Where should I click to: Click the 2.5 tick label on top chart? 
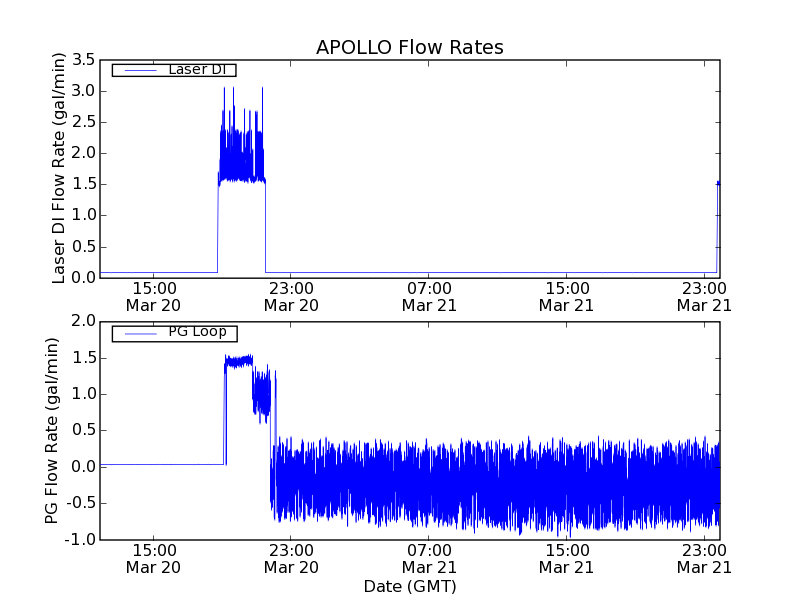[84, 122]
